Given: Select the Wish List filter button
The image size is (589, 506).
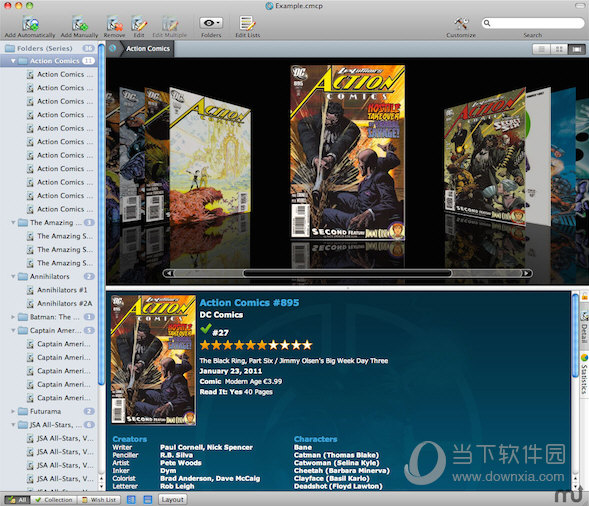Looking at the screenshot, I should (99, 500).
